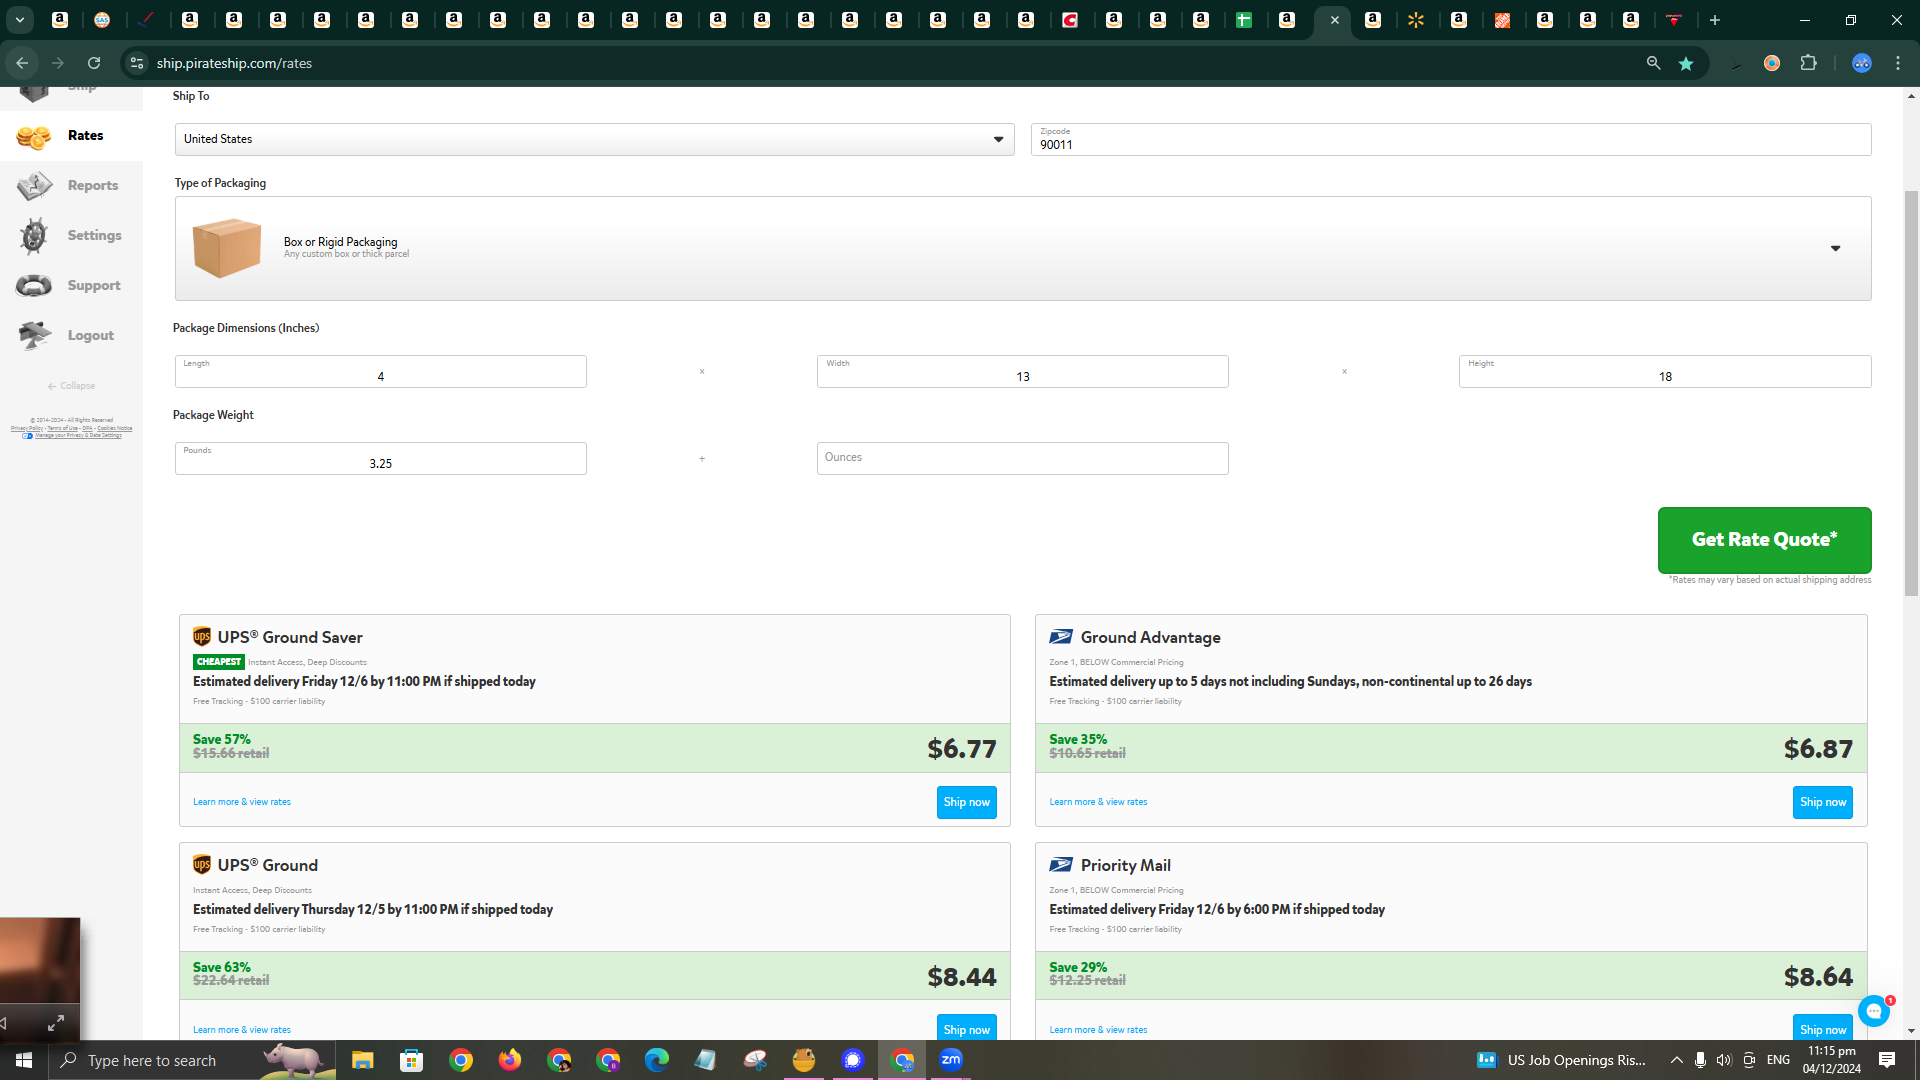Image resolution: width=1920 pixels, height=1080 pixels.
Task: Reload the current page
Action: [94, 63]
